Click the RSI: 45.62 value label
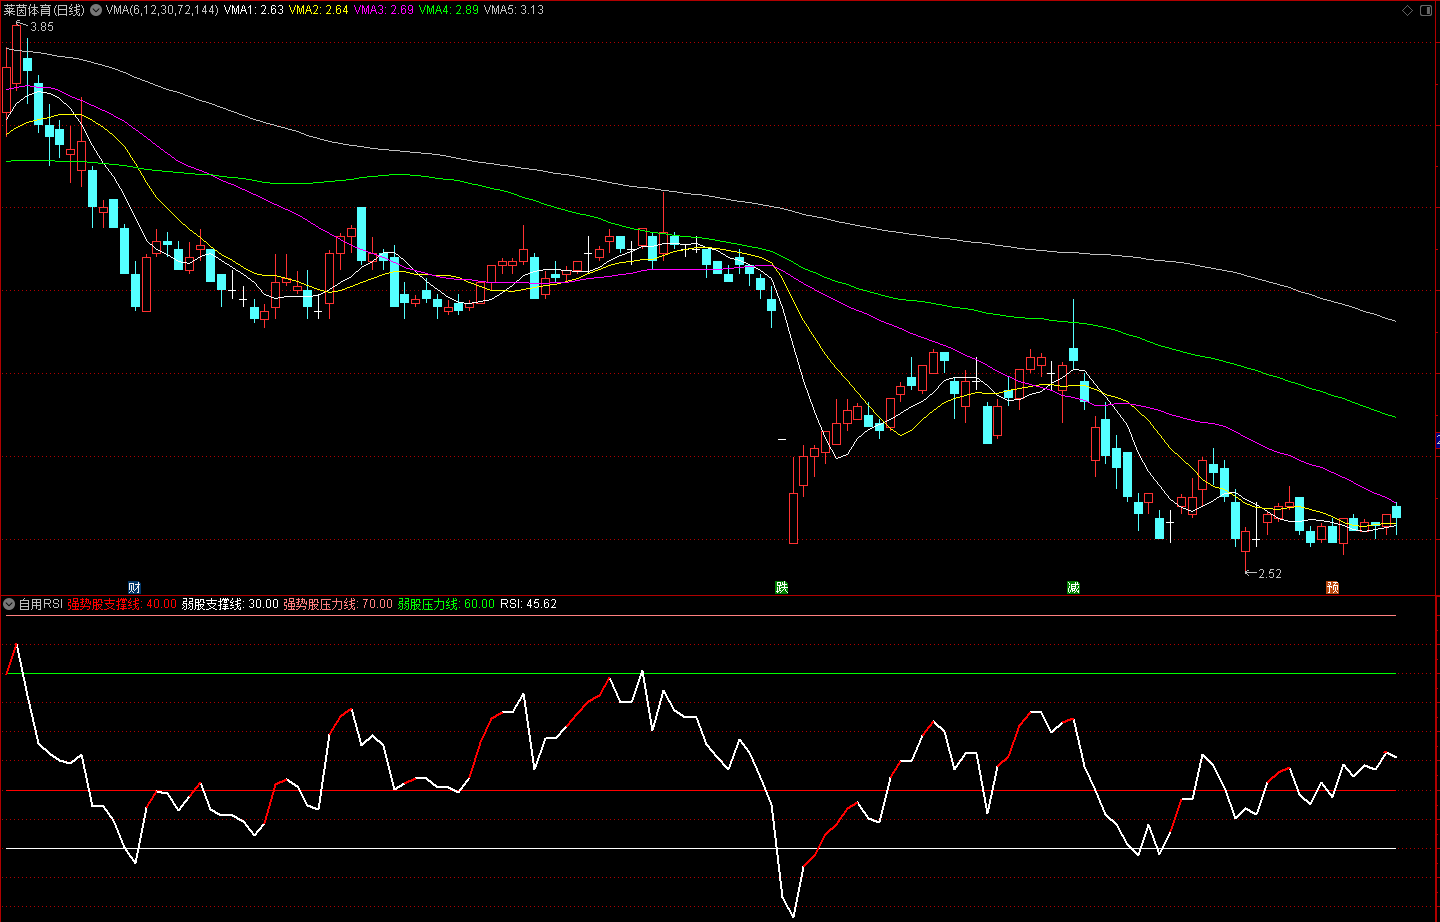Viewport: 1440px width, 922px height. (x=529, y=604)
